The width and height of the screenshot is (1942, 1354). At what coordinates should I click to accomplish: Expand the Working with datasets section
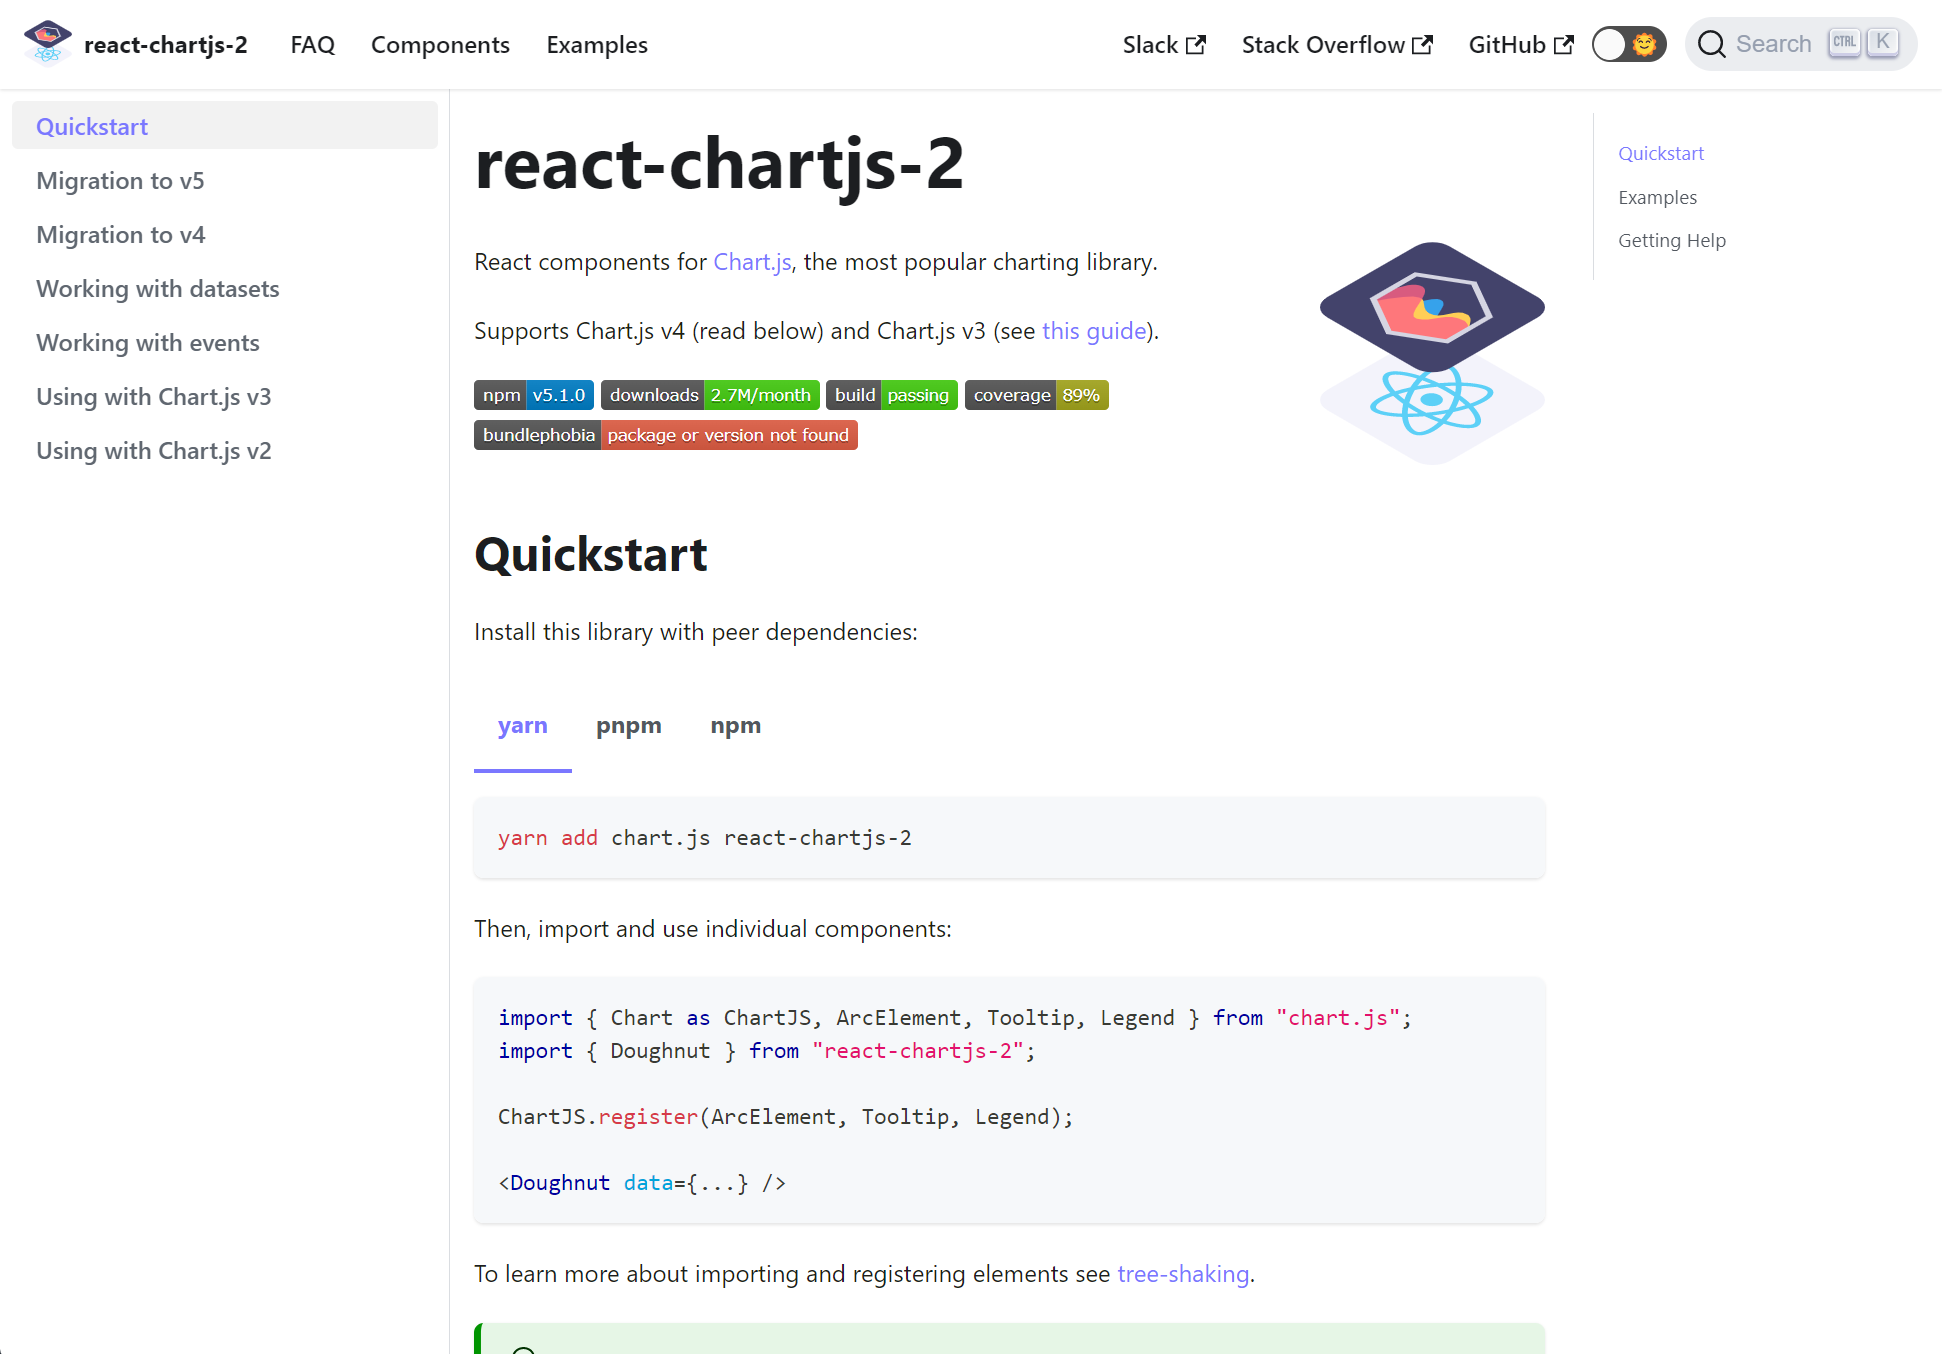pos(158,288)
